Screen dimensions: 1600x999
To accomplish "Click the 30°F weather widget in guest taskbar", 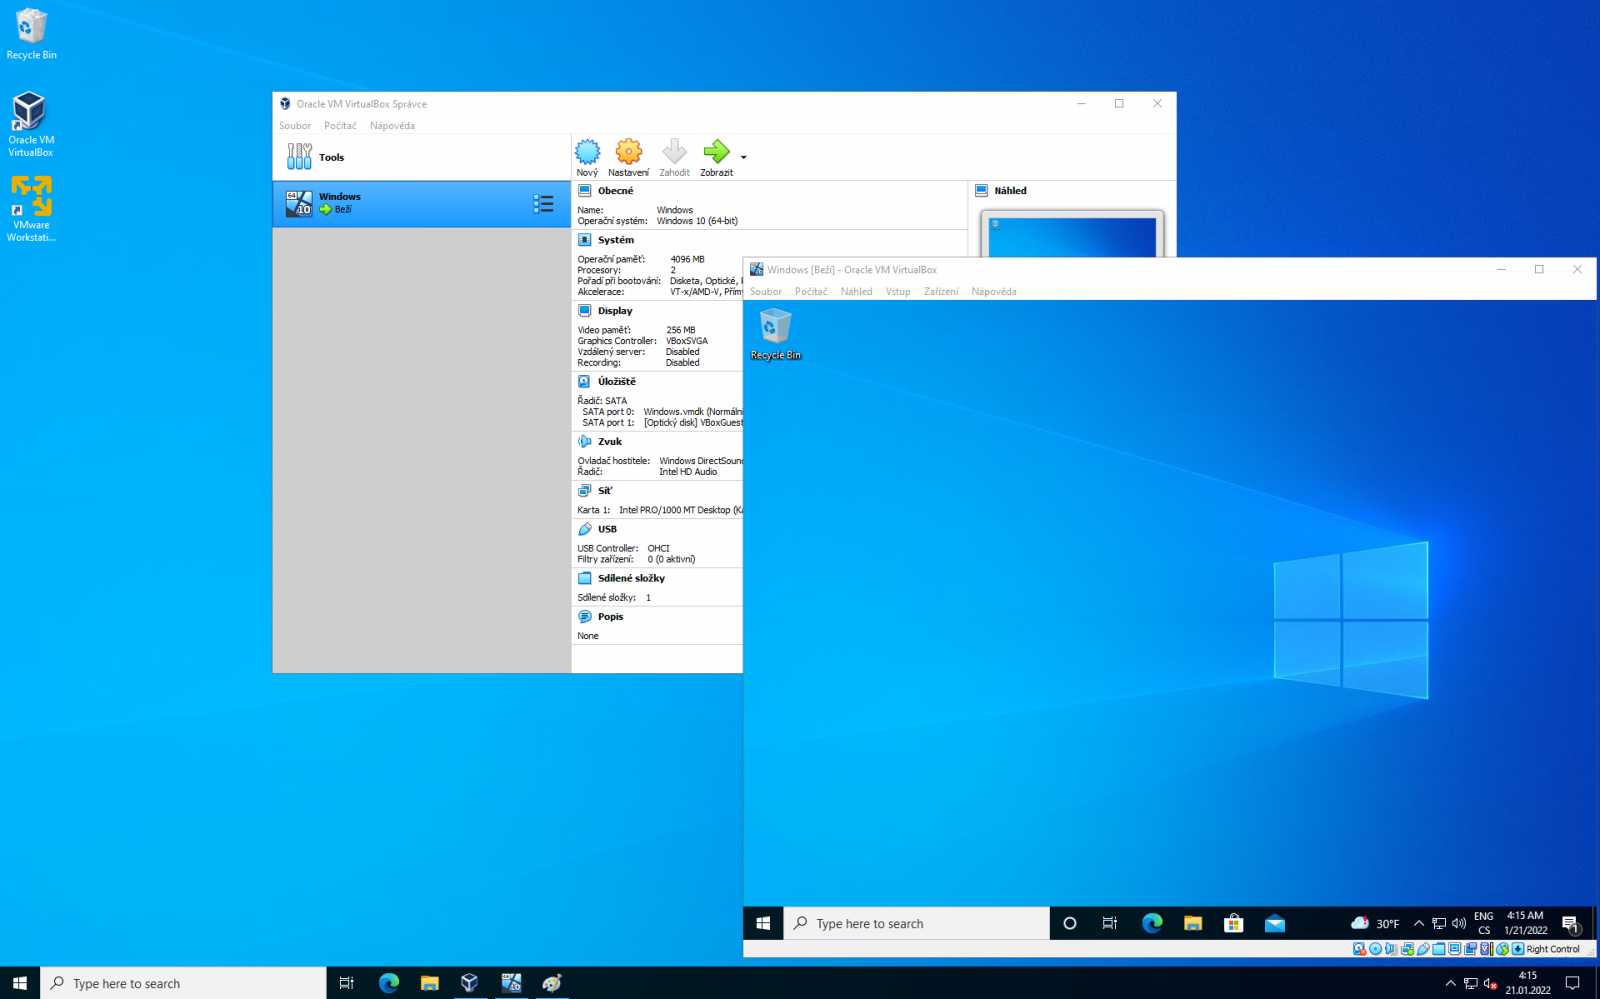I will [1375, 923].
